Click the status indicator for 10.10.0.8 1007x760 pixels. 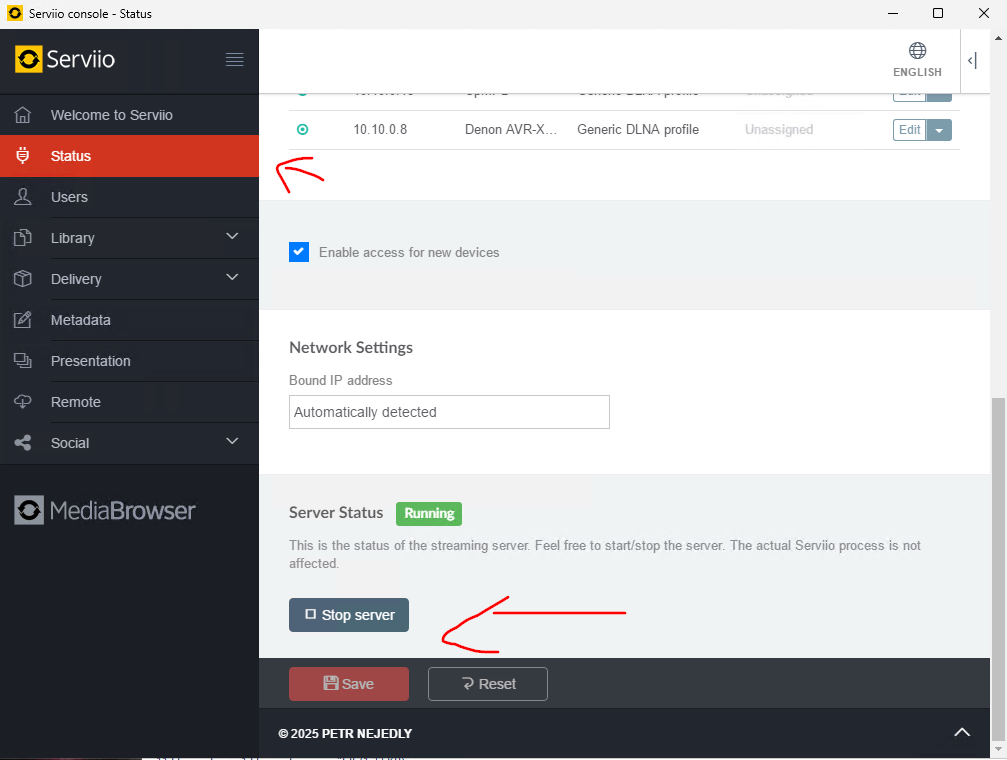click(302, 130)
